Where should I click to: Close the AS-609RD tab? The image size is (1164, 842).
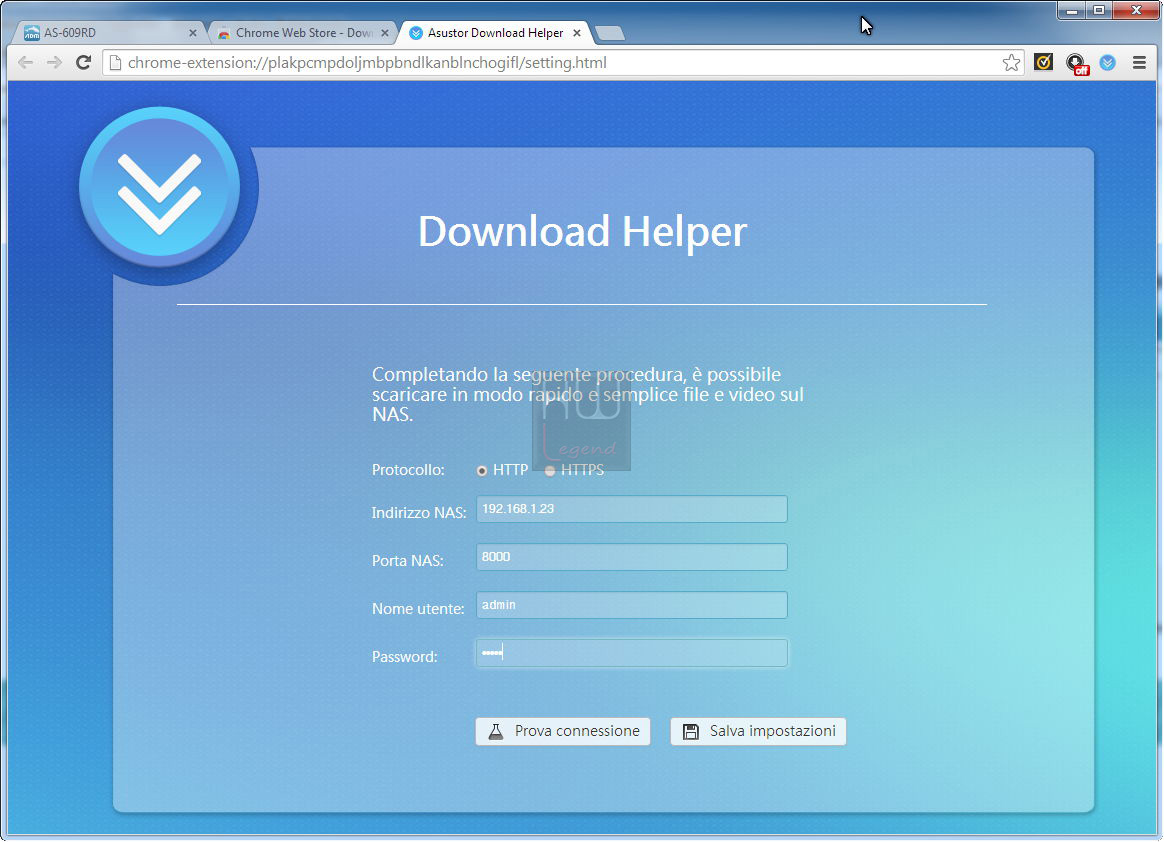click(x=192, y=33)
